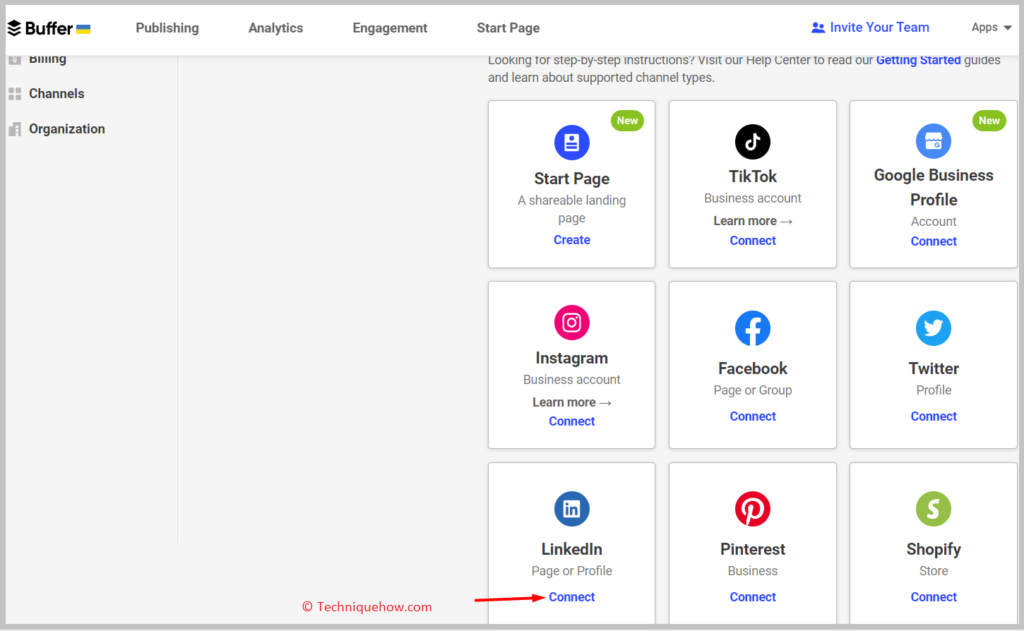Click the 'LinkedIn' card title
The width and height of the screenshot is (1024, 631).
point(571,549)
